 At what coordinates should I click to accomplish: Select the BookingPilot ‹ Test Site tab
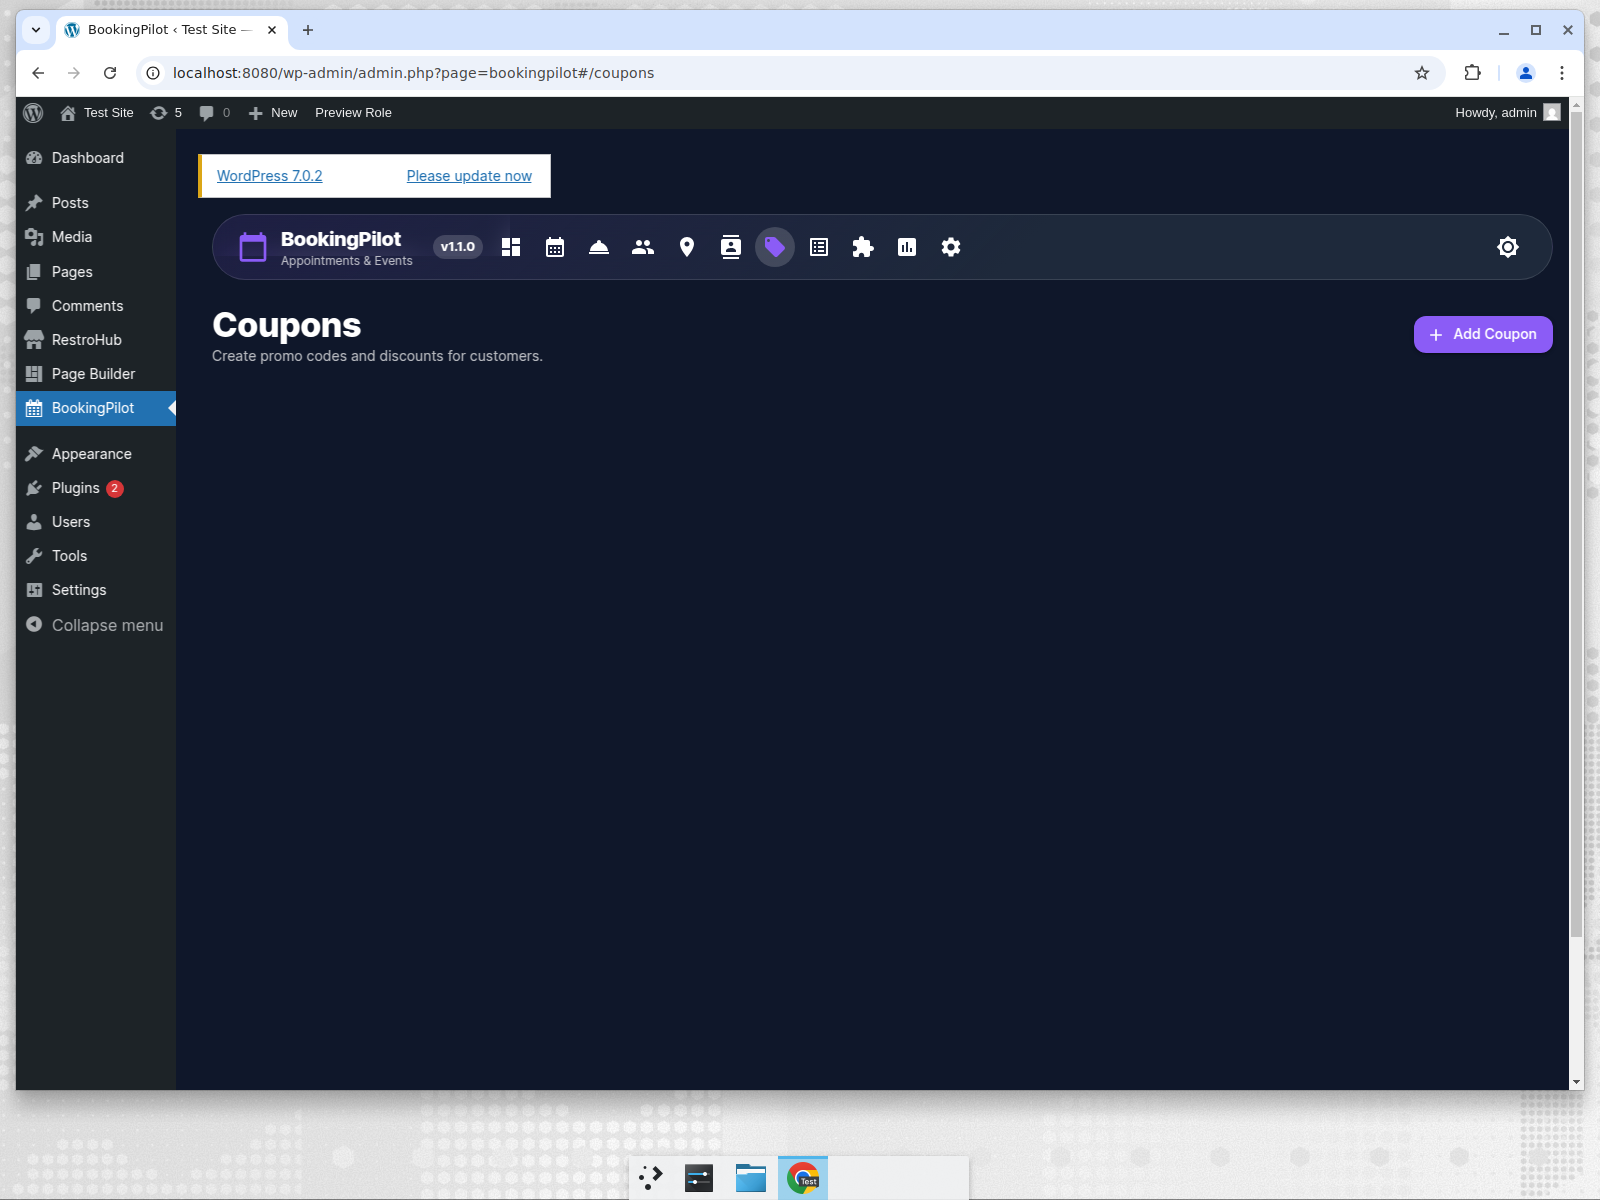click(172, 30)
